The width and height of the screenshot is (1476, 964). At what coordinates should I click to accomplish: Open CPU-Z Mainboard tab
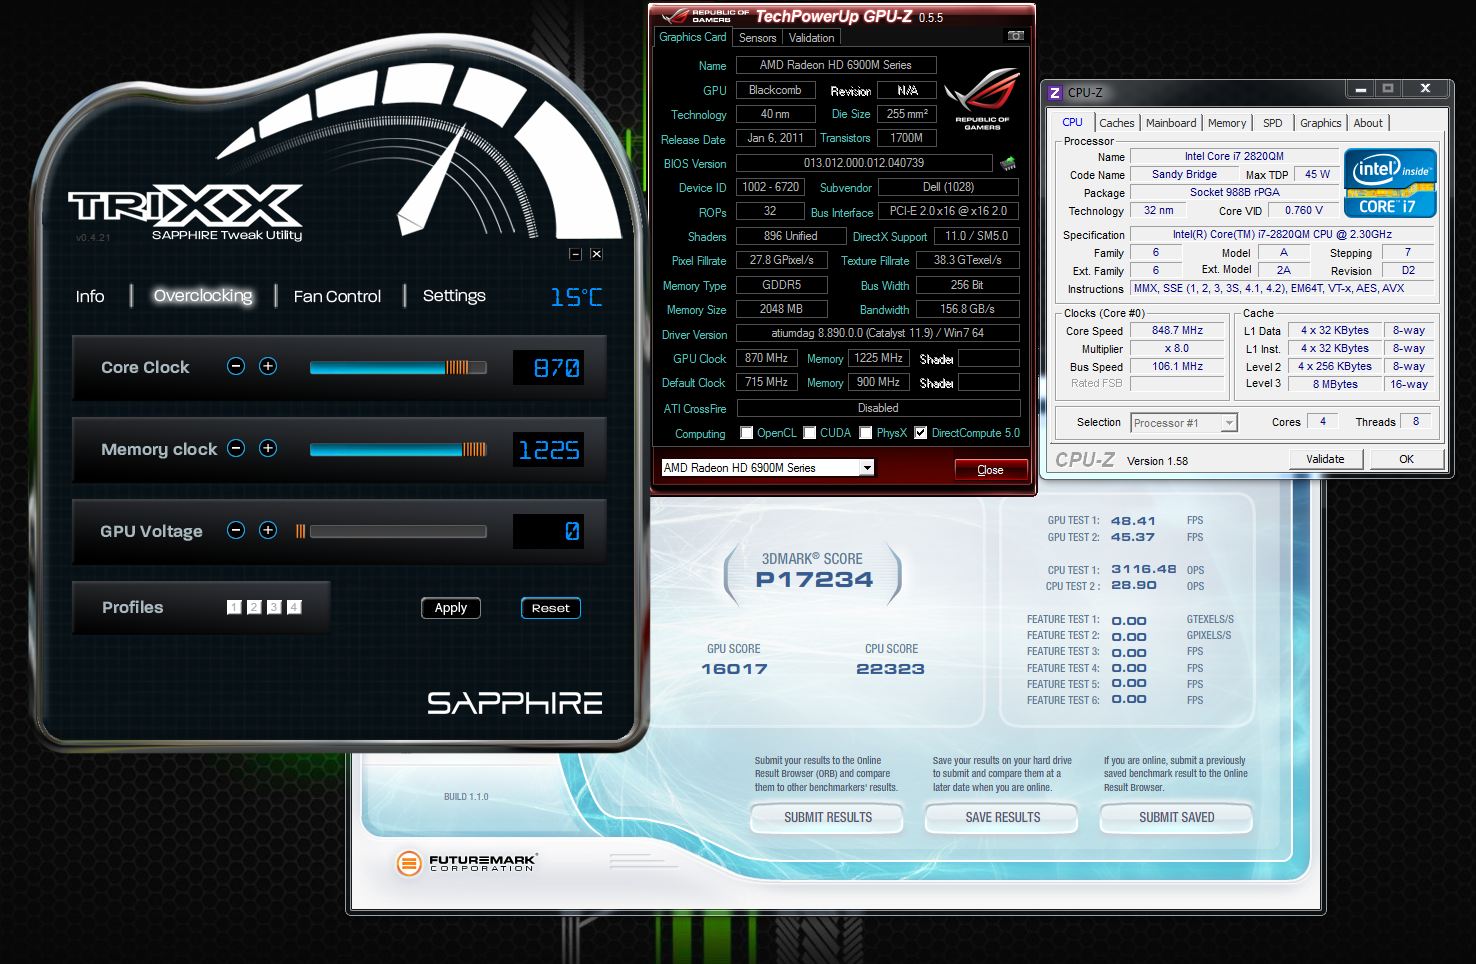(x=1171, y=123)
